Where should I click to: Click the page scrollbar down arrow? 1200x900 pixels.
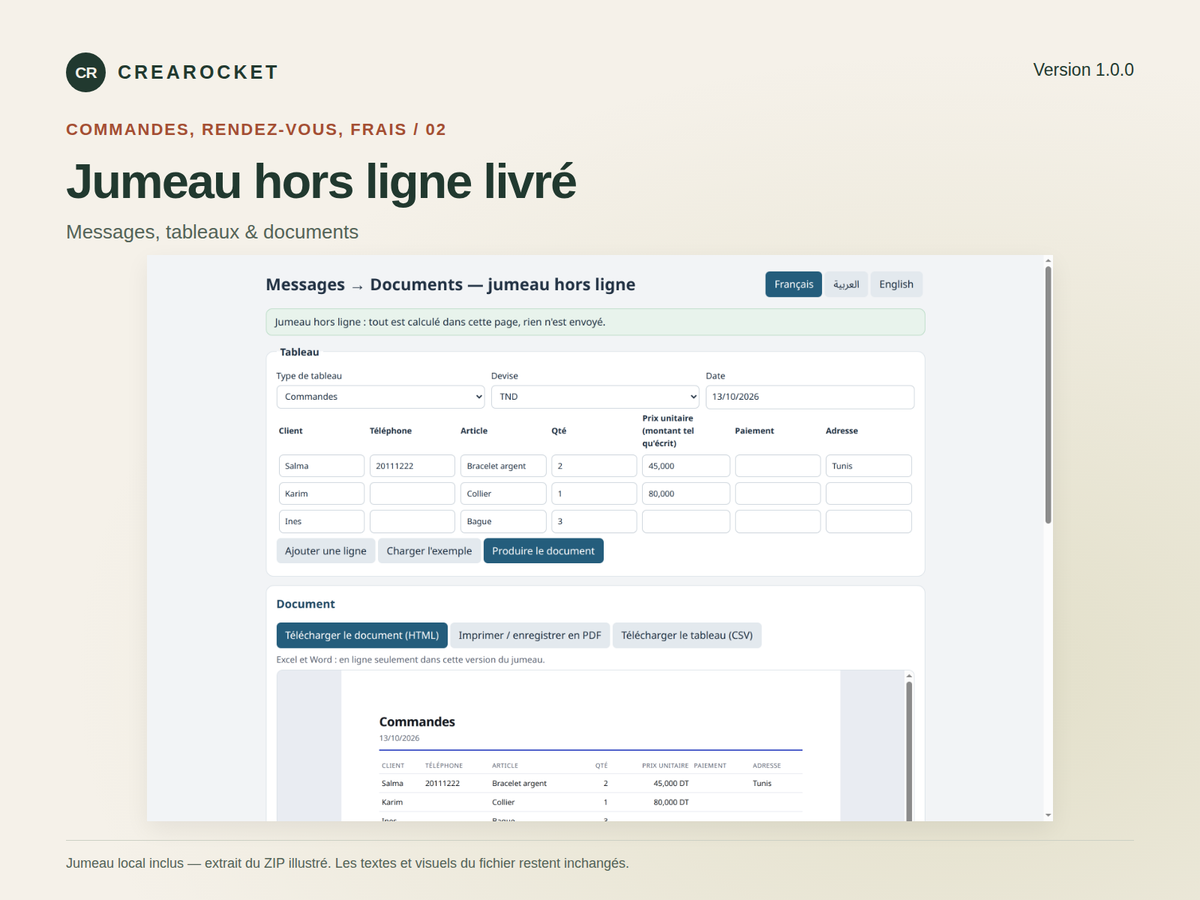tap(1048, 816)
